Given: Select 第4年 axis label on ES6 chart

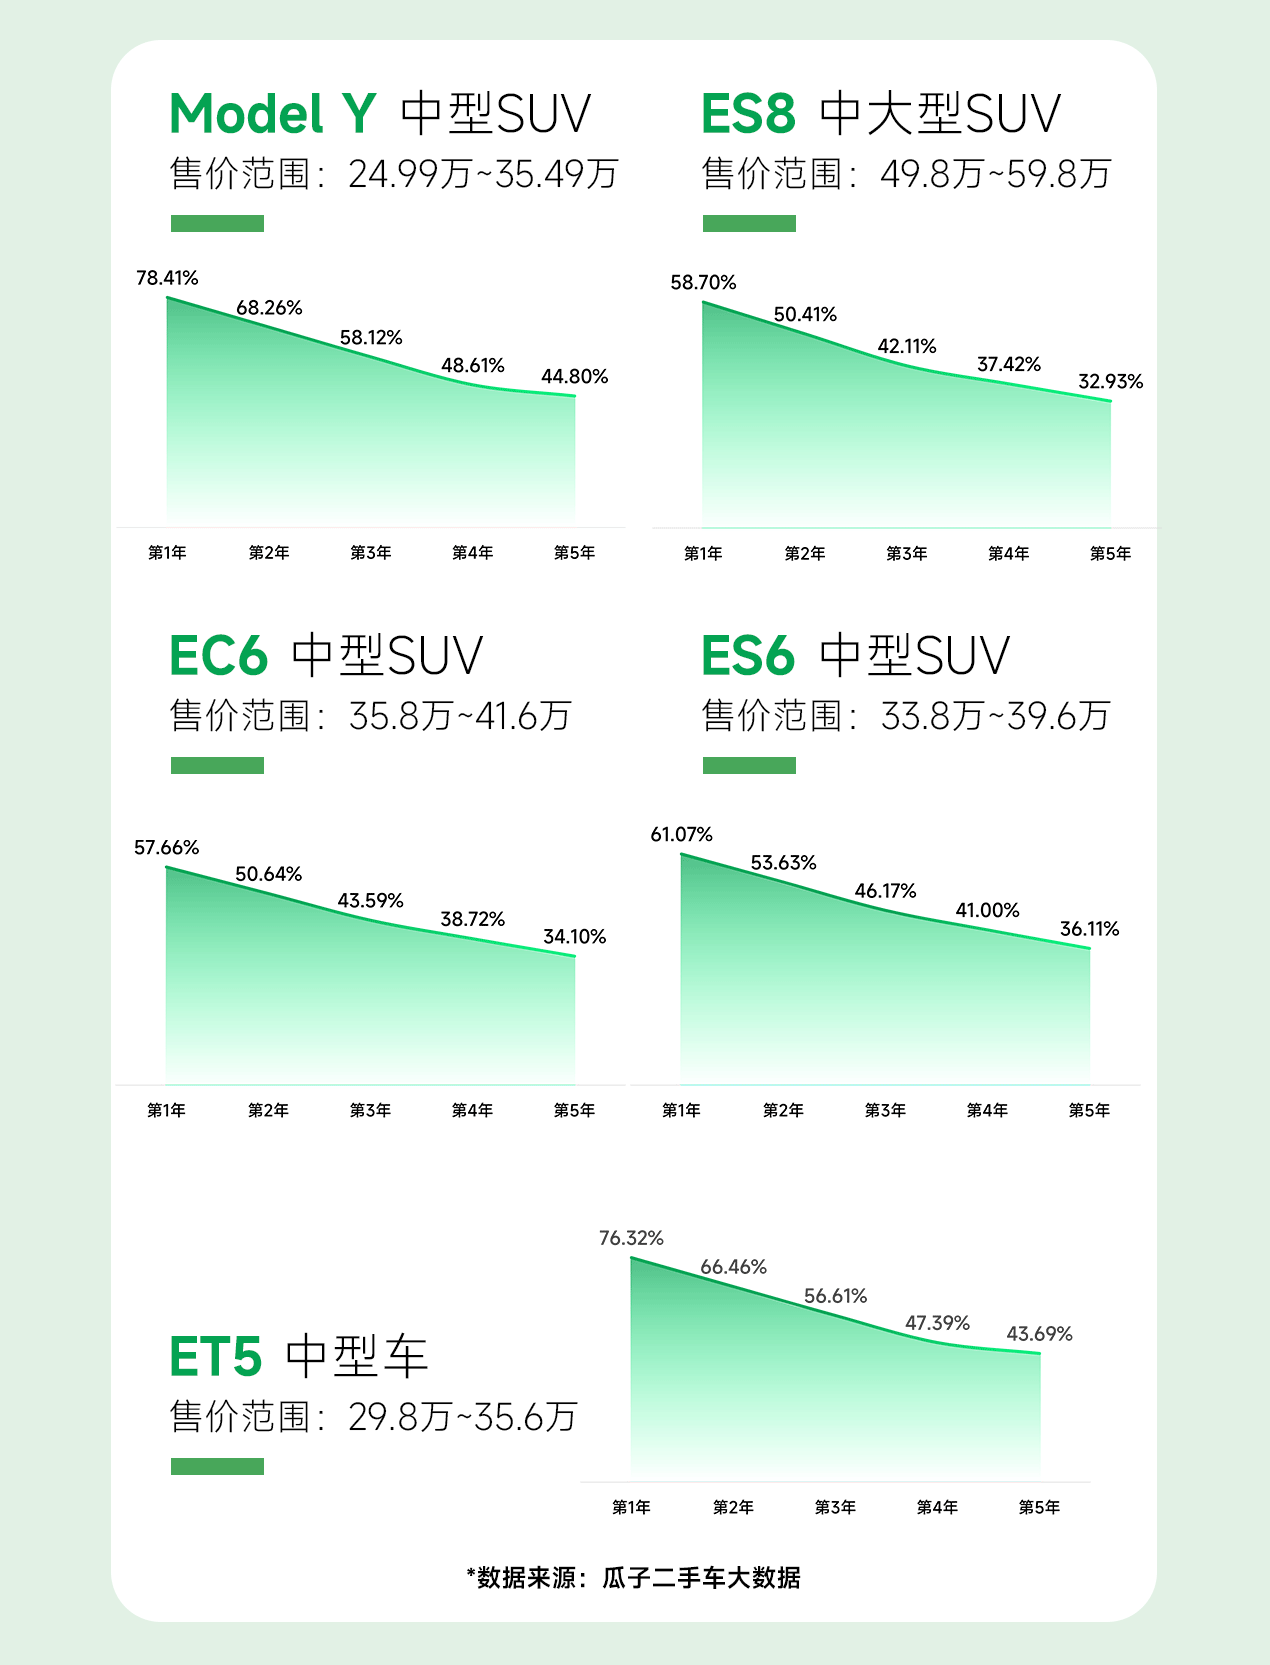Looking at the screenshot, I should (x=987, y=1110).
